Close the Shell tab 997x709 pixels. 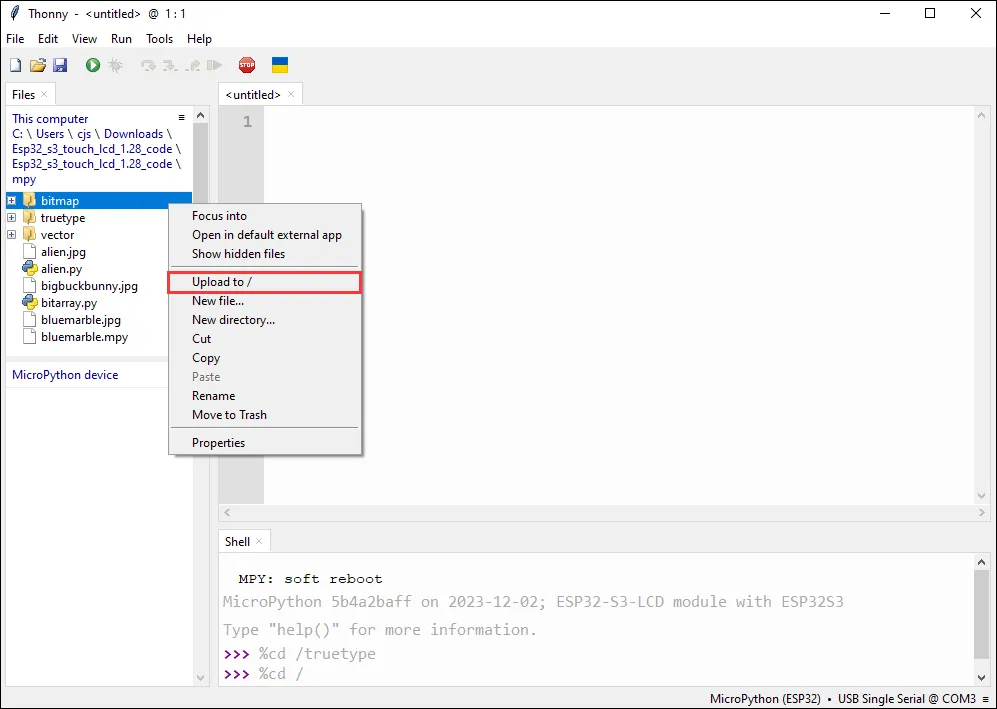pyautogui.click(x=259, y=541)
